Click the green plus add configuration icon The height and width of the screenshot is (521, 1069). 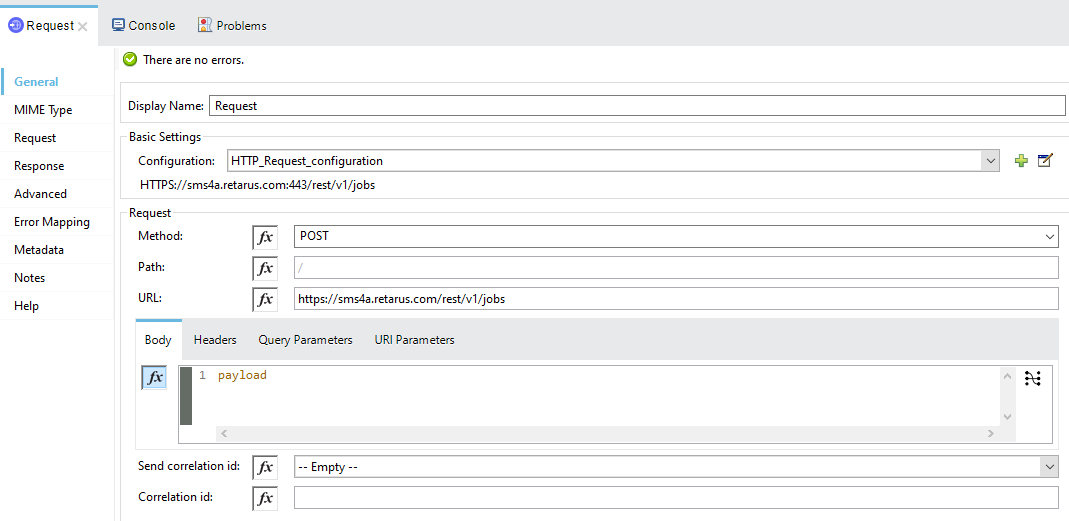1021,161
